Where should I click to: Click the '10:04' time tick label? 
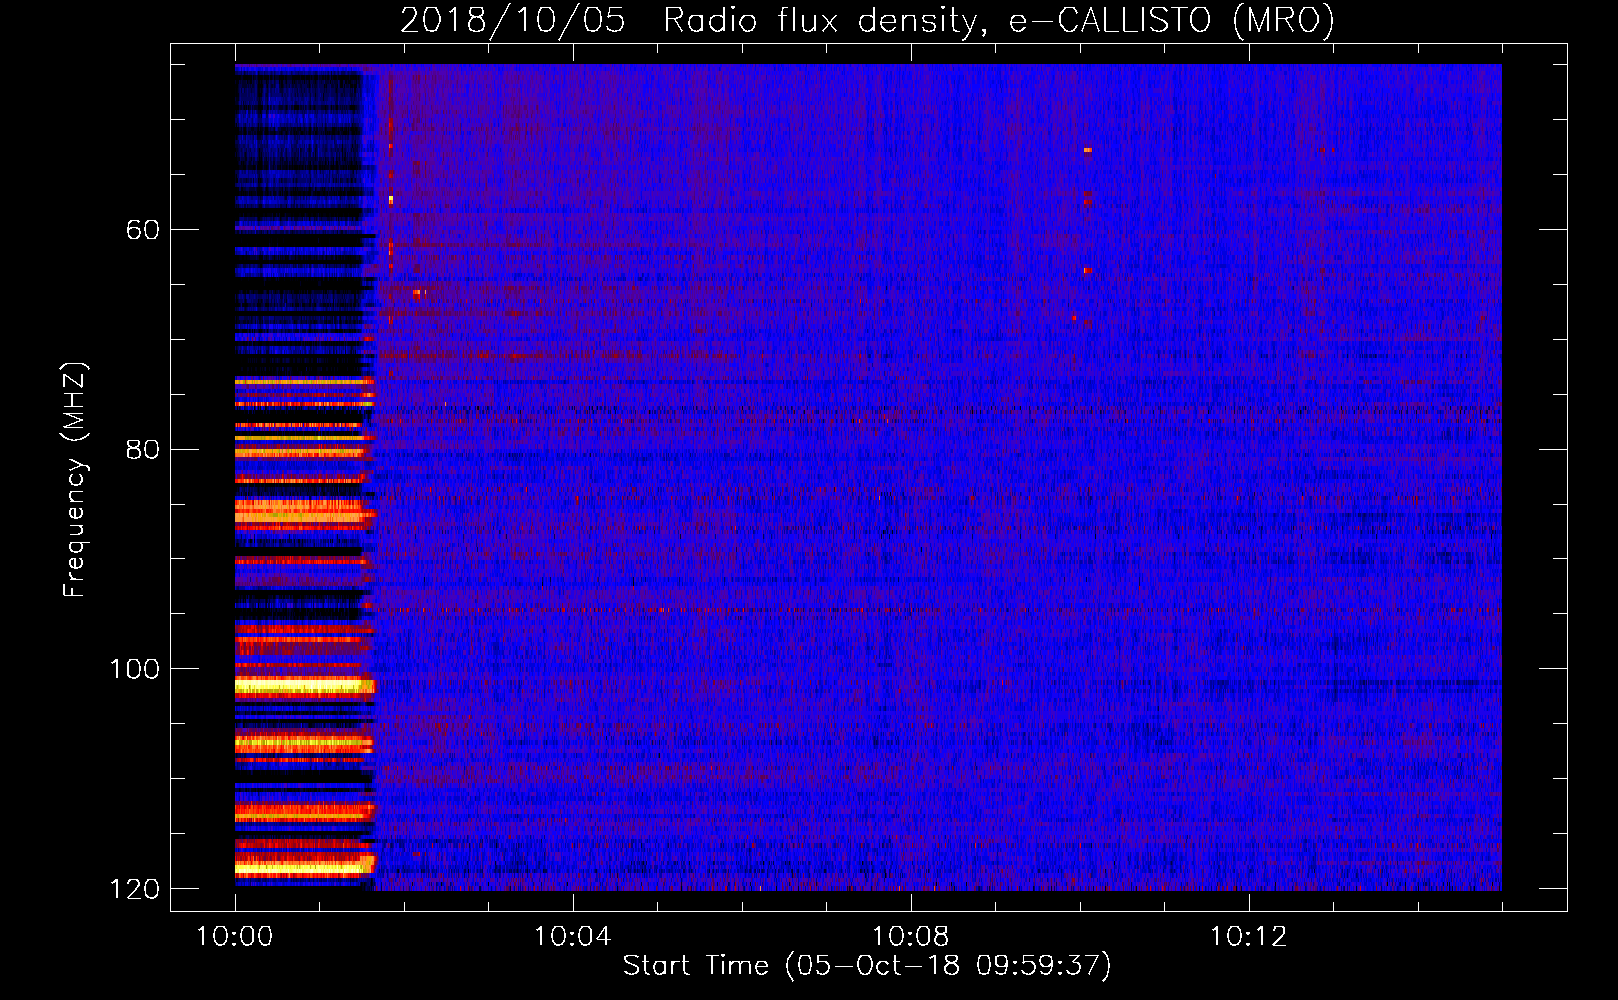(572, 937)
